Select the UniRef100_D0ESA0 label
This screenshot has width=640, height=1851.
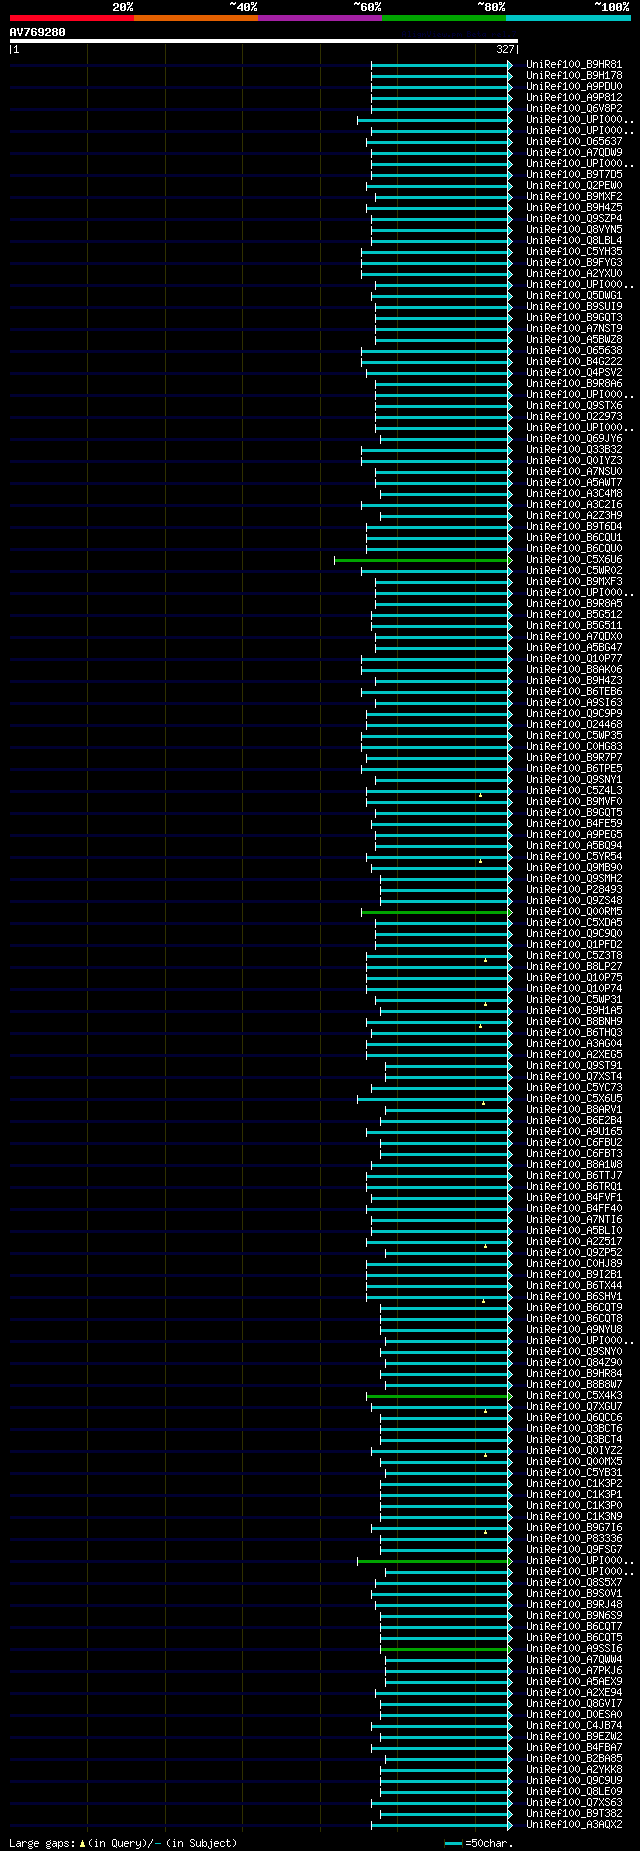(x=574, y=1715)
